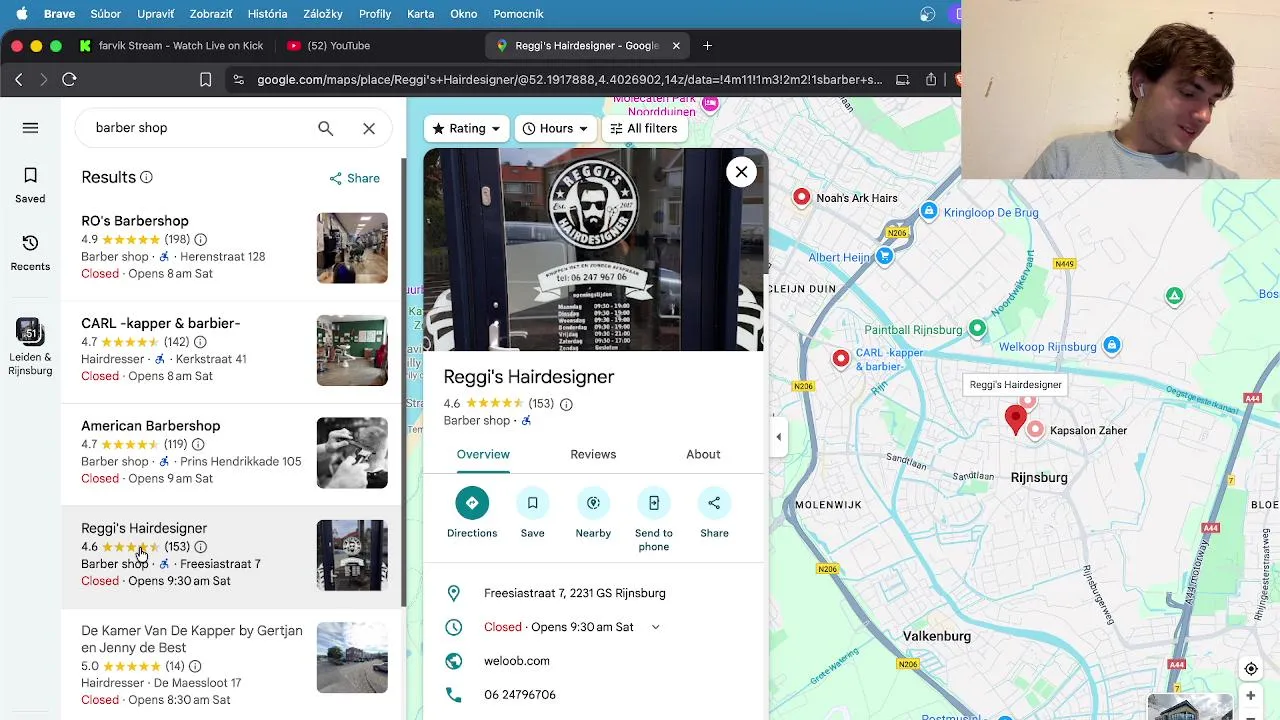Click the selected Reggi's red map pin
This screenshot has height=720, width=1280.
pos(1015,420)
